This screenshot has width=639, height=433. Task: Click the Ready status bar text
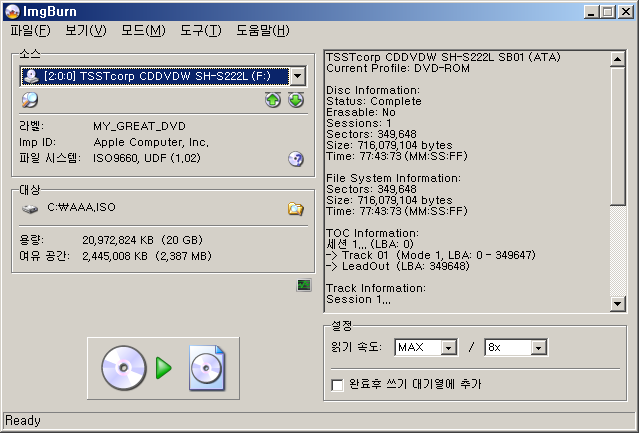tap(23, 420)
